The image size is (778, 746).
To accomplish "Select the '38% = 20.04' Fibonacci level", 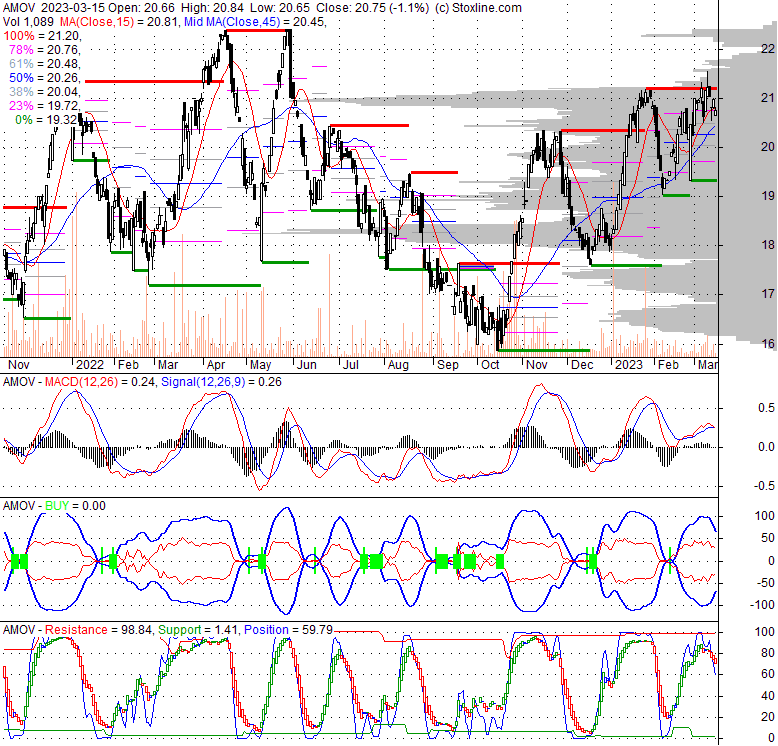I will click(44, 92).
